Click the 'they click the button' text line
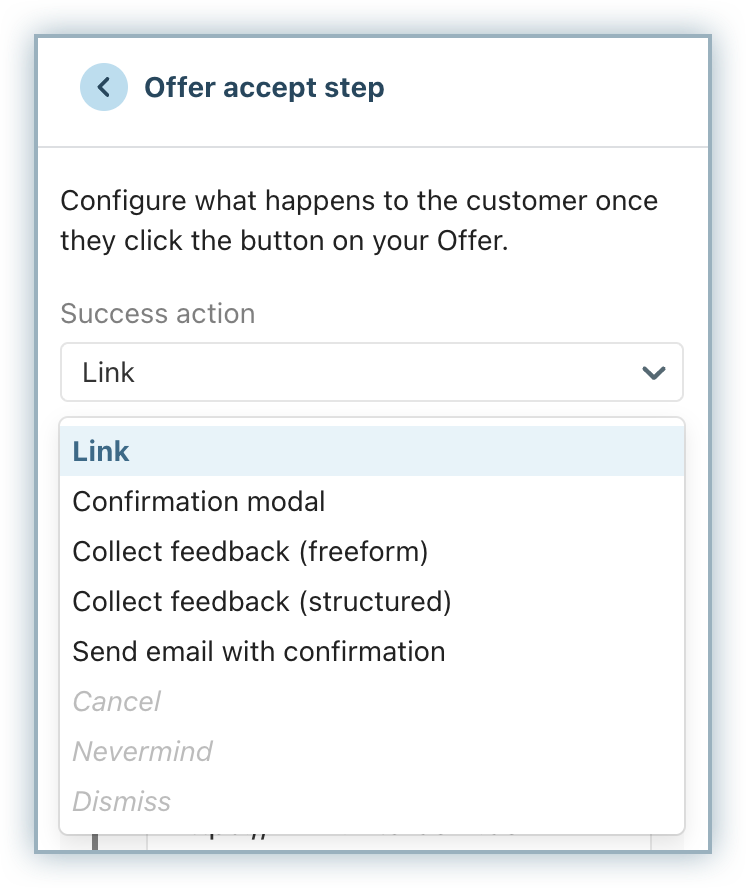 (x=284, y=242)
